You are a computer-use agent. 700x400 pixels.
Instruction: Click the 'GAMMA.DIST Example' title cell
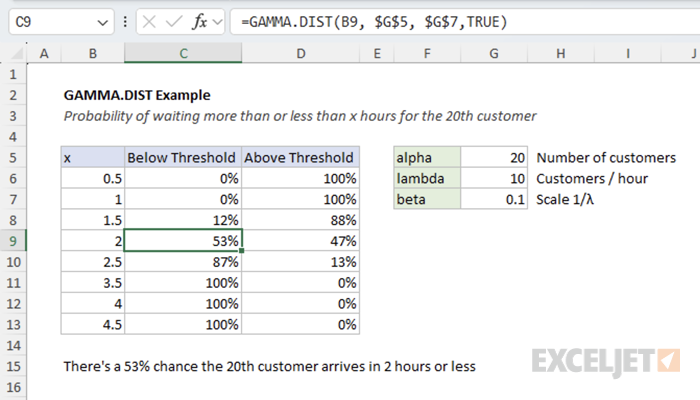click(x=137, y=95)
